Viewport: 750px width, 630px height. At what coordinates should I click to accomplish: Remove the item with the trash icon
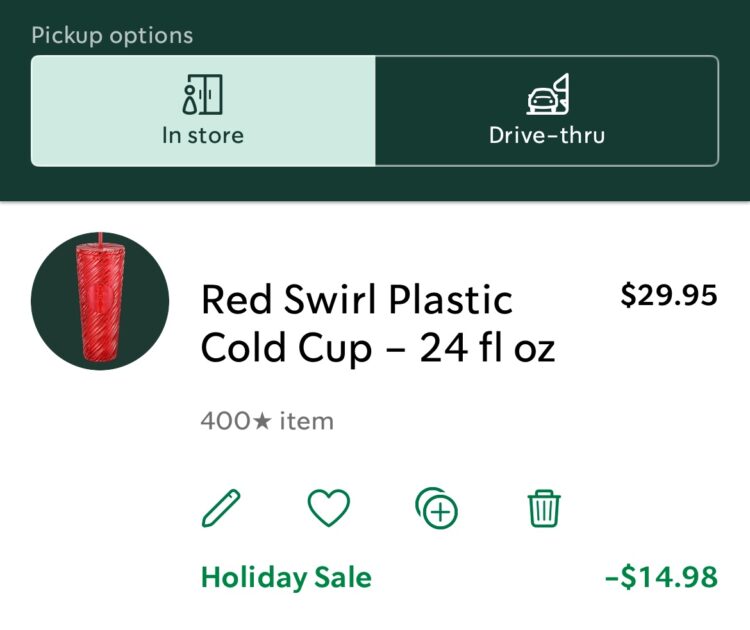544,509
